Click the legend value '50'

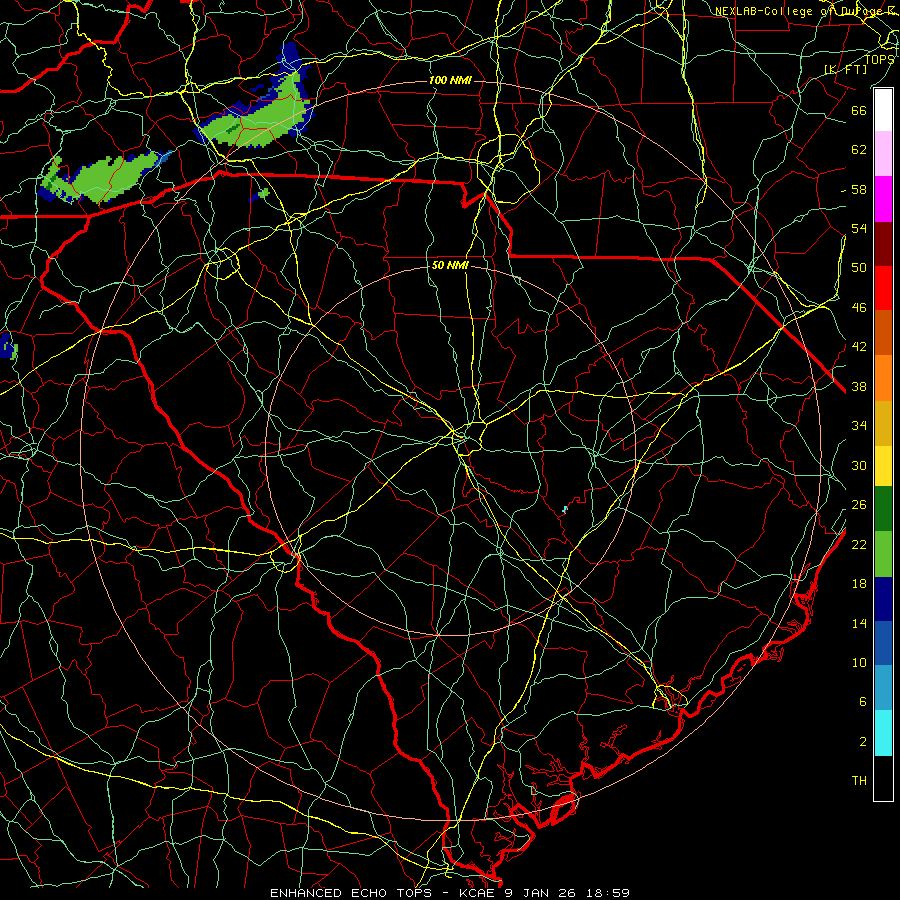click(859, 268)
